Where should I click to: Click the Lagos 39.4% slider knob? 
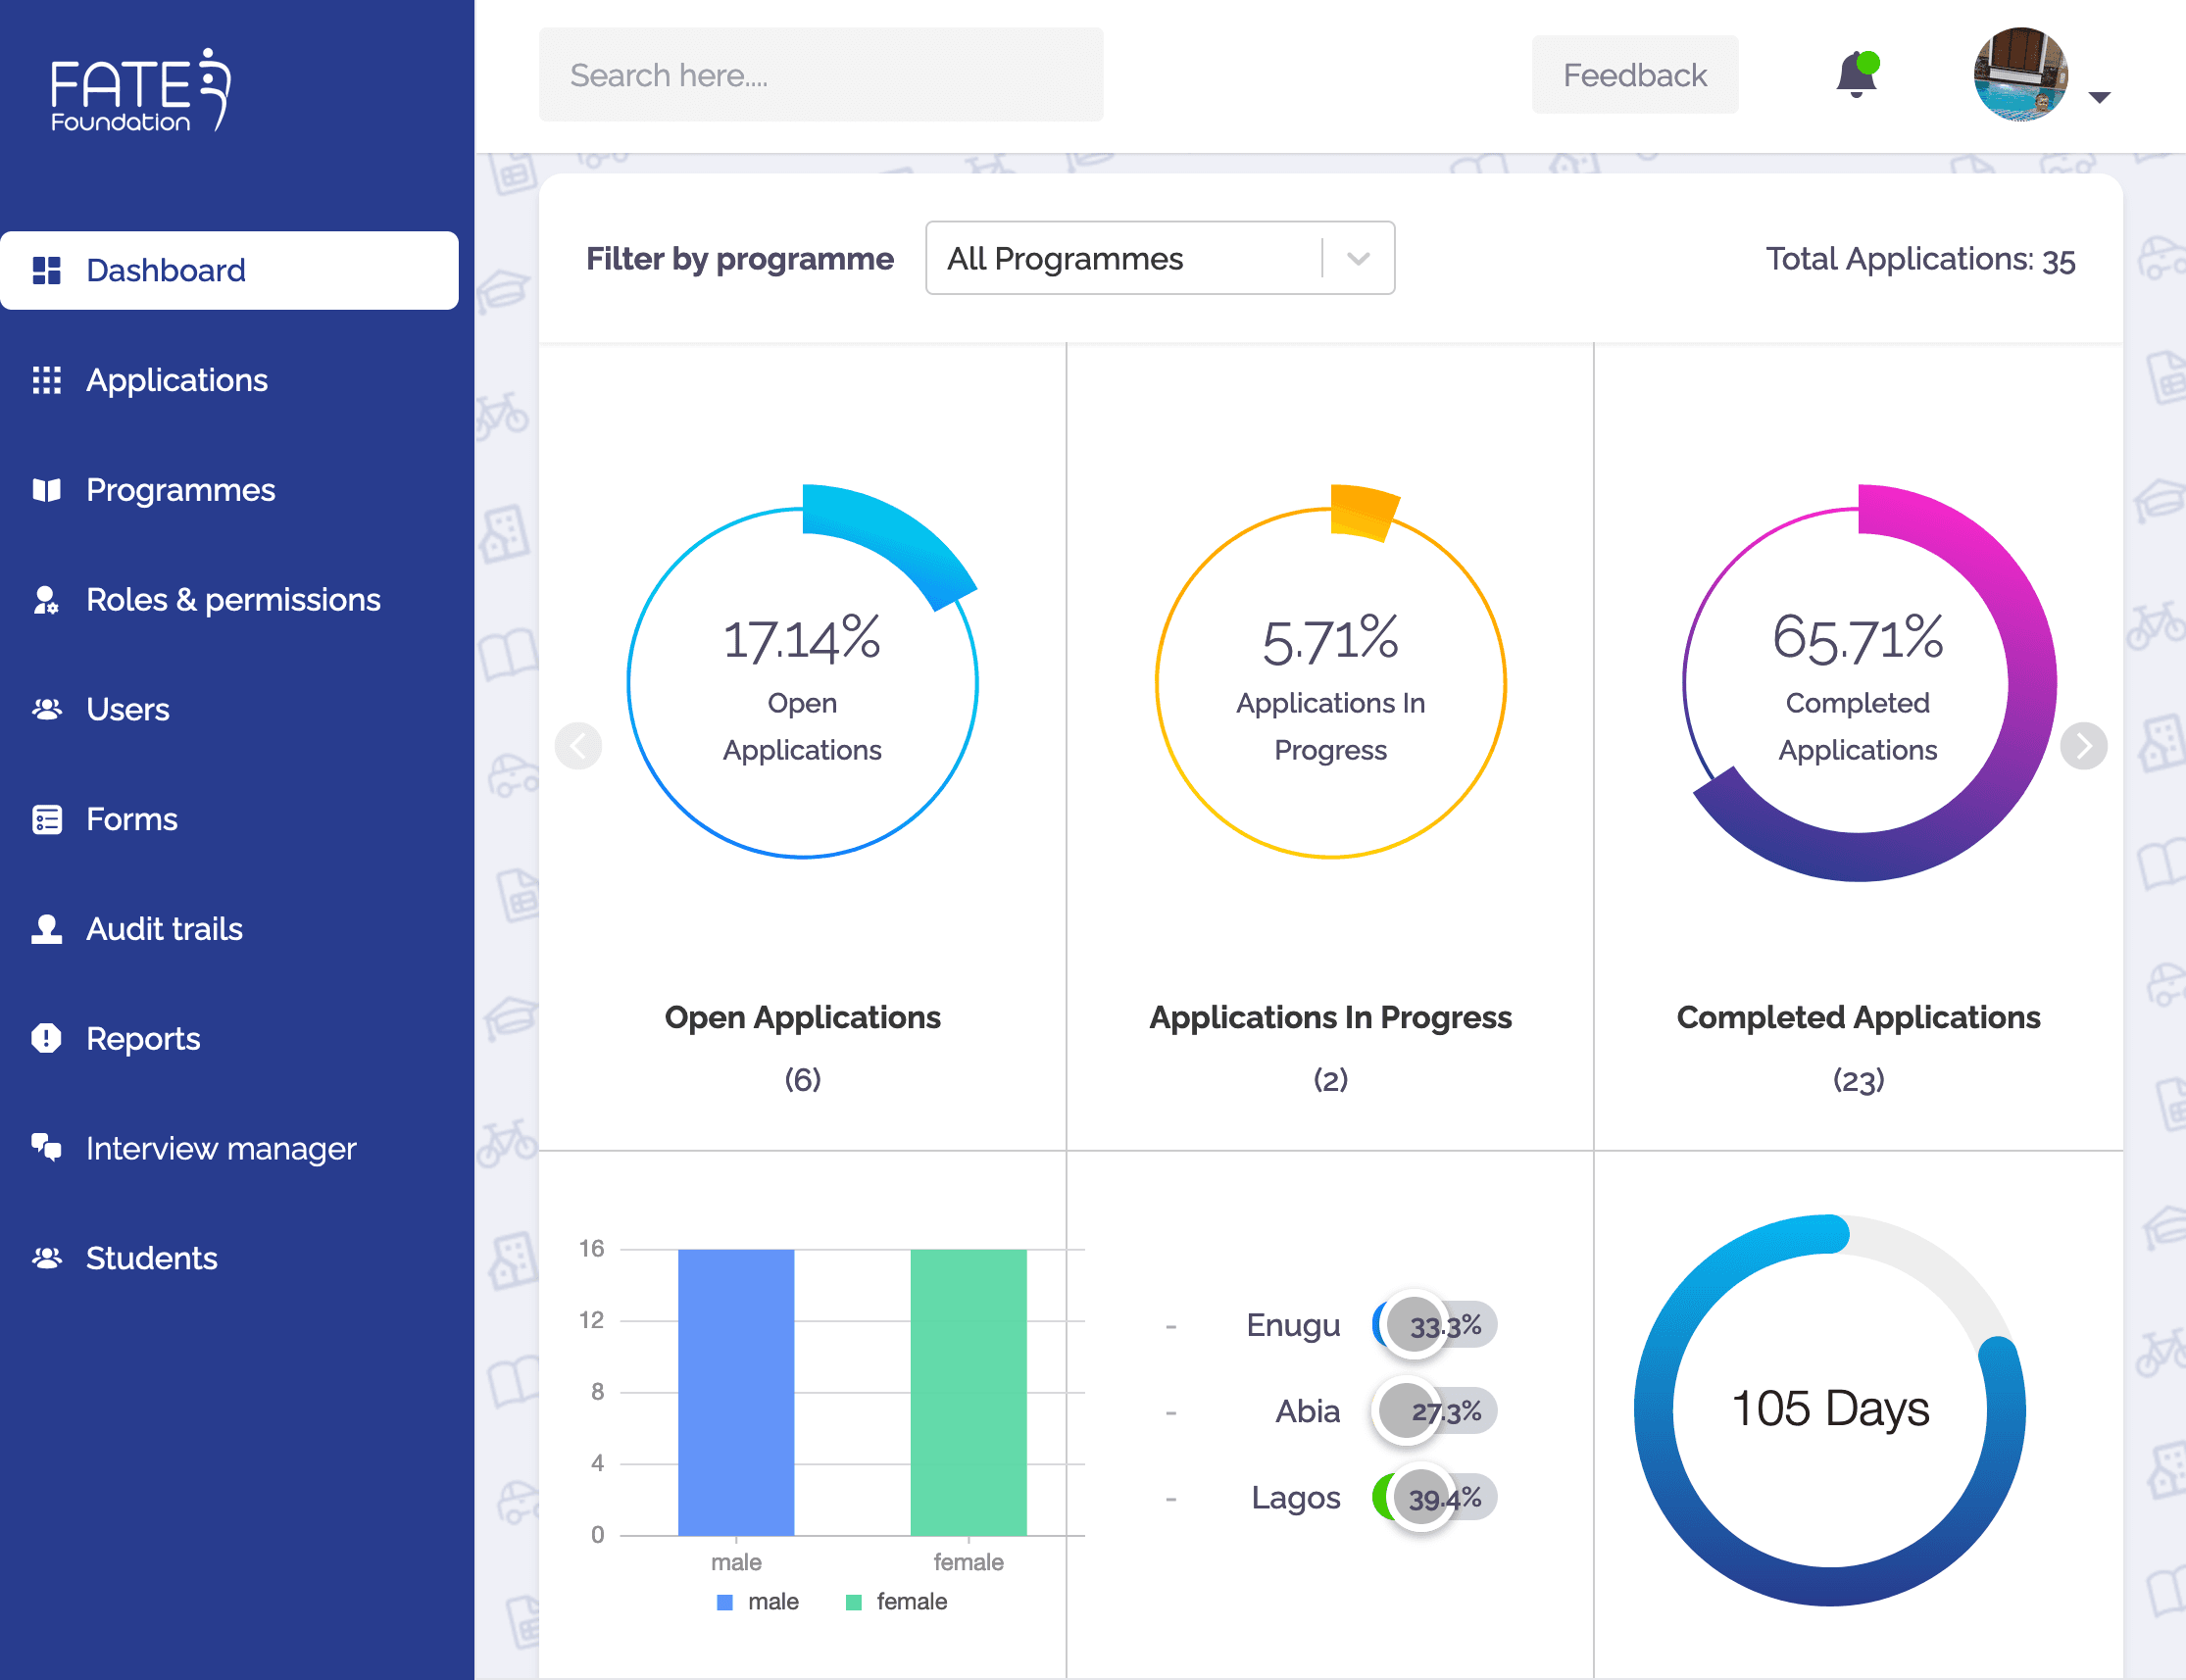coord(1421,1497)
